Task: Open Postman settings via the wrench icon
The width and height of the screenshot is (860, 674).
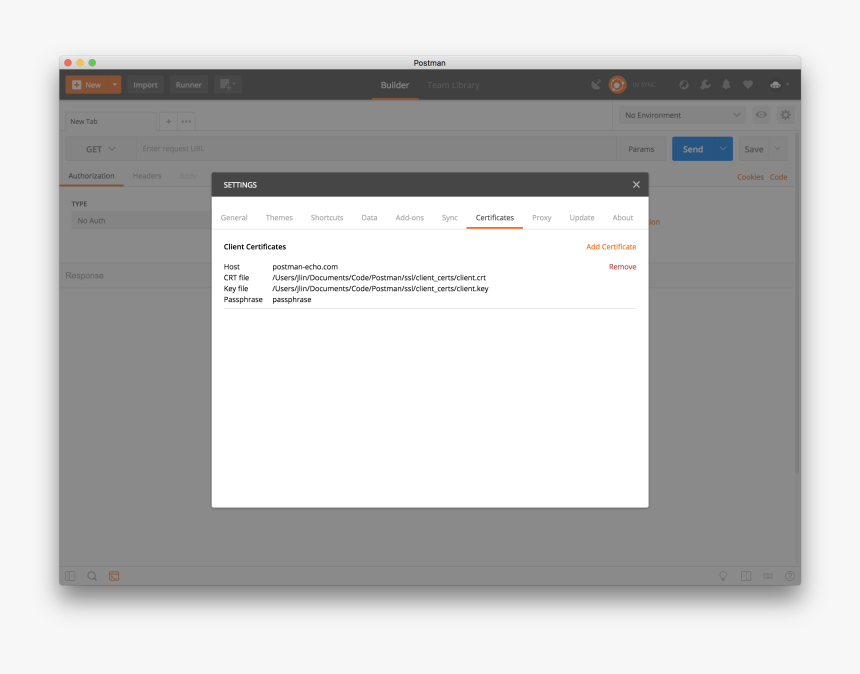Action: click(705, 85)
